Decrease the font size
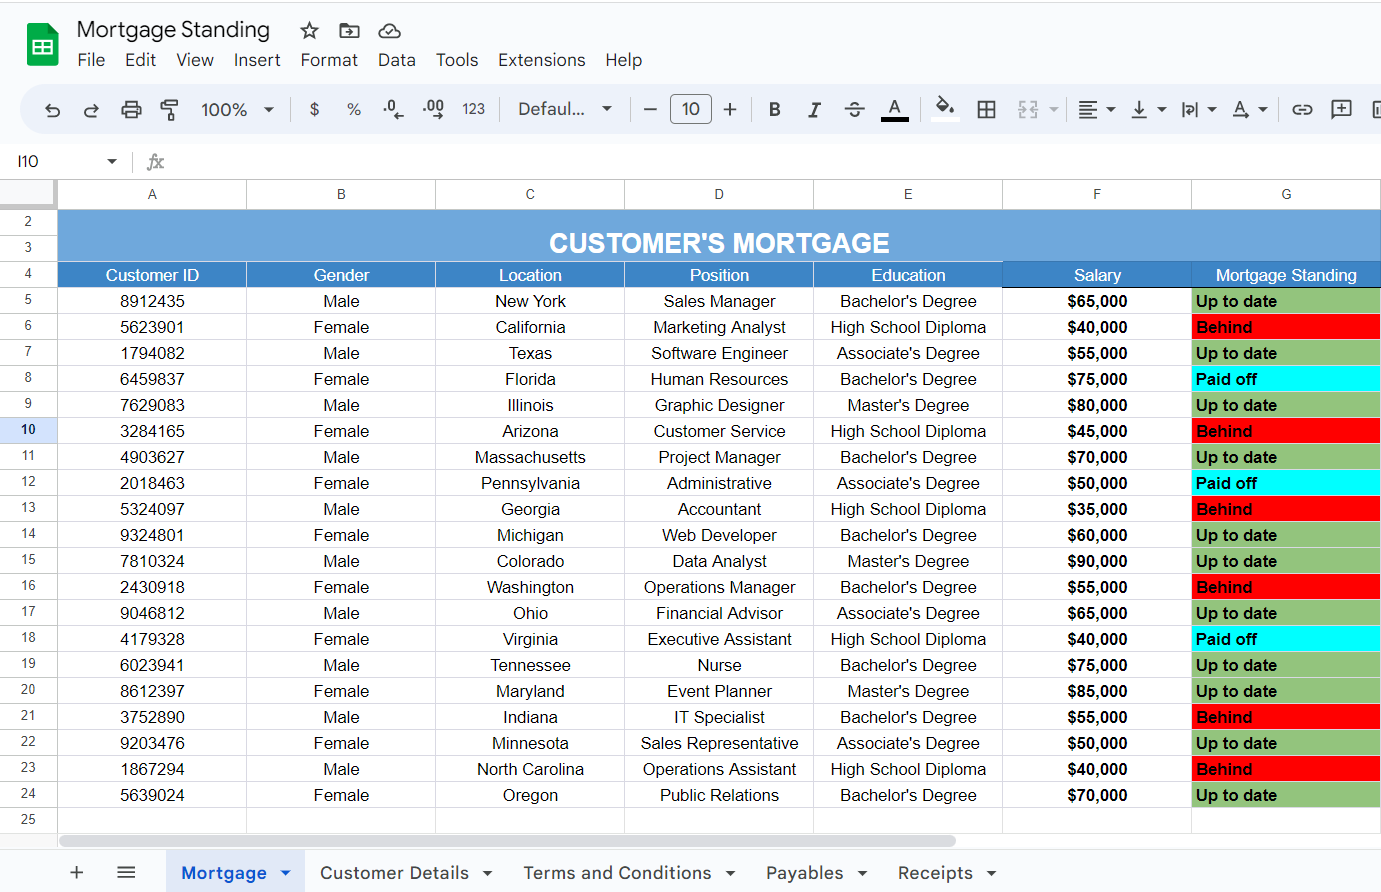 point(650,109)
